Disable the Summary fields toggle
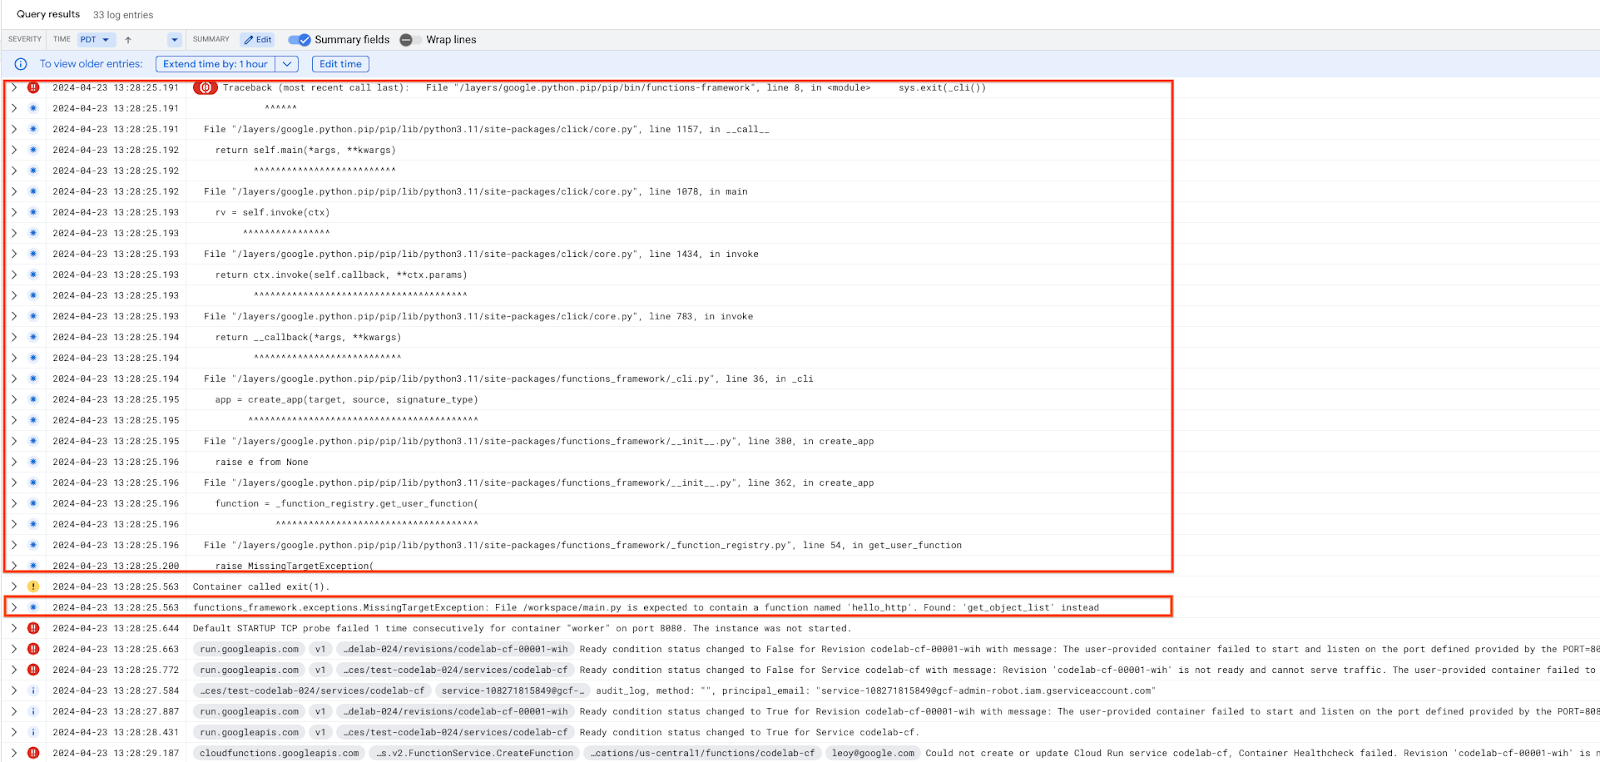Screen dimensions: 1600x762 [299, 40]
